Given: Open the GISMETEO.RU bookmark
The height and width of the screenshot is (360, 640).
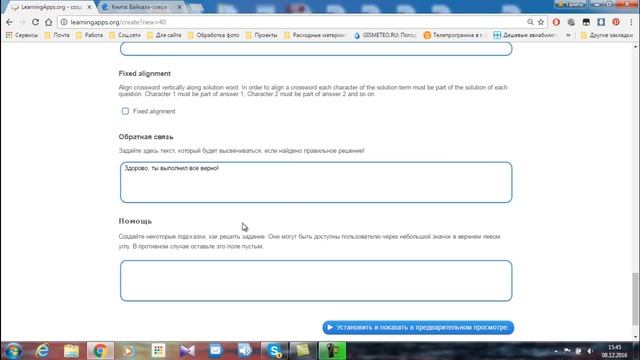Looking at the screenshot, I should pyautogui.click(x=385, y=35).
